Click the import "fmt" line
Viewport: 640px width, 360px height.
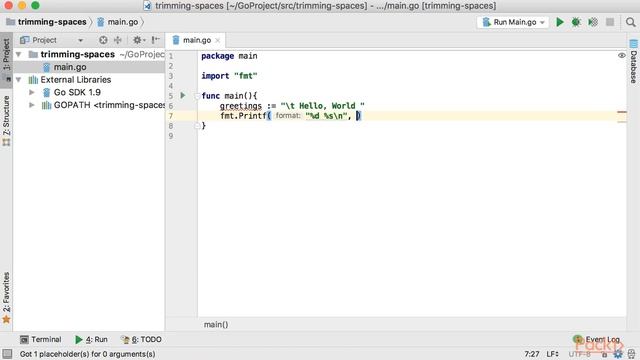pos(229,76)
